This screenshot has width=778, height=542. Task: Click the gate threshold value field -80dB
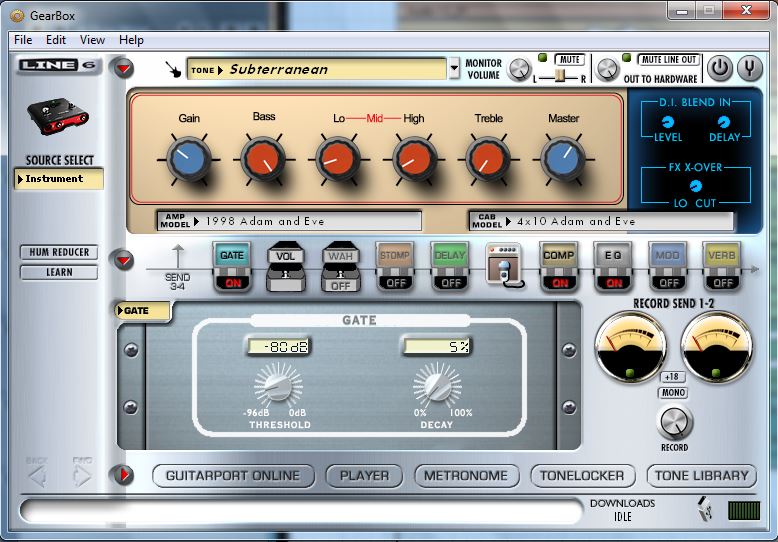point(278,346)
